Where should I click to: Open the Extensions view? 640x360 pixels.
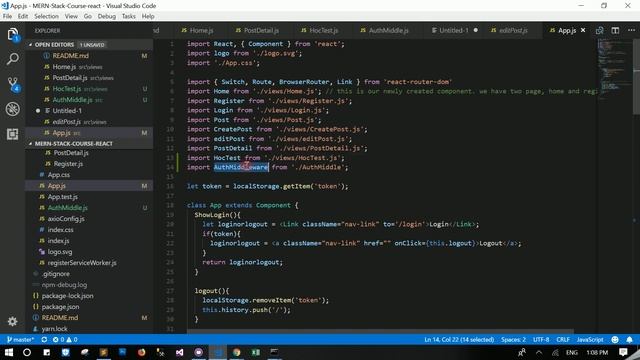[13, 134]
